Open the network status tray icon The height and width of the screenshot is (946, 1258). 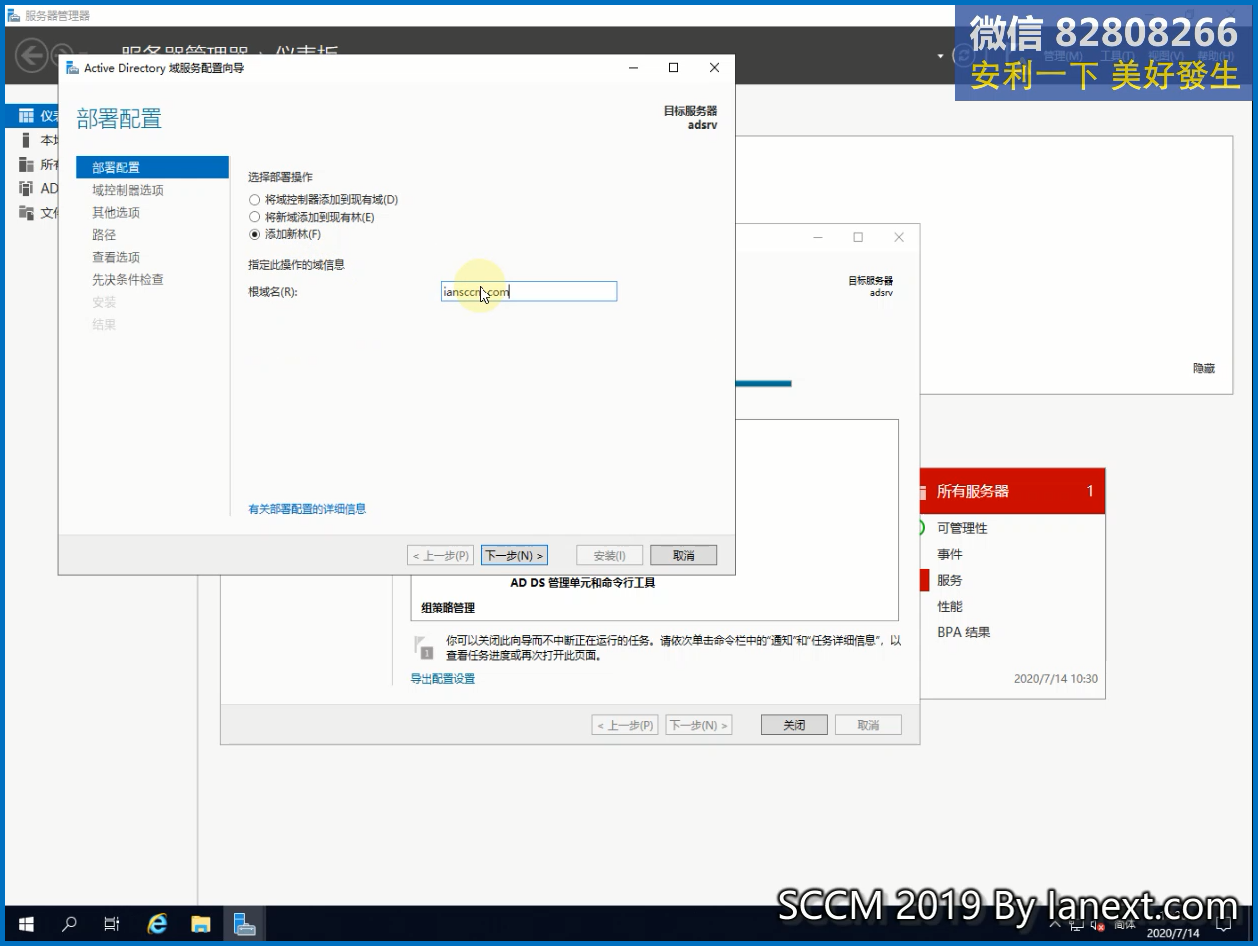pyautogui.click(x=1076, y=925)
